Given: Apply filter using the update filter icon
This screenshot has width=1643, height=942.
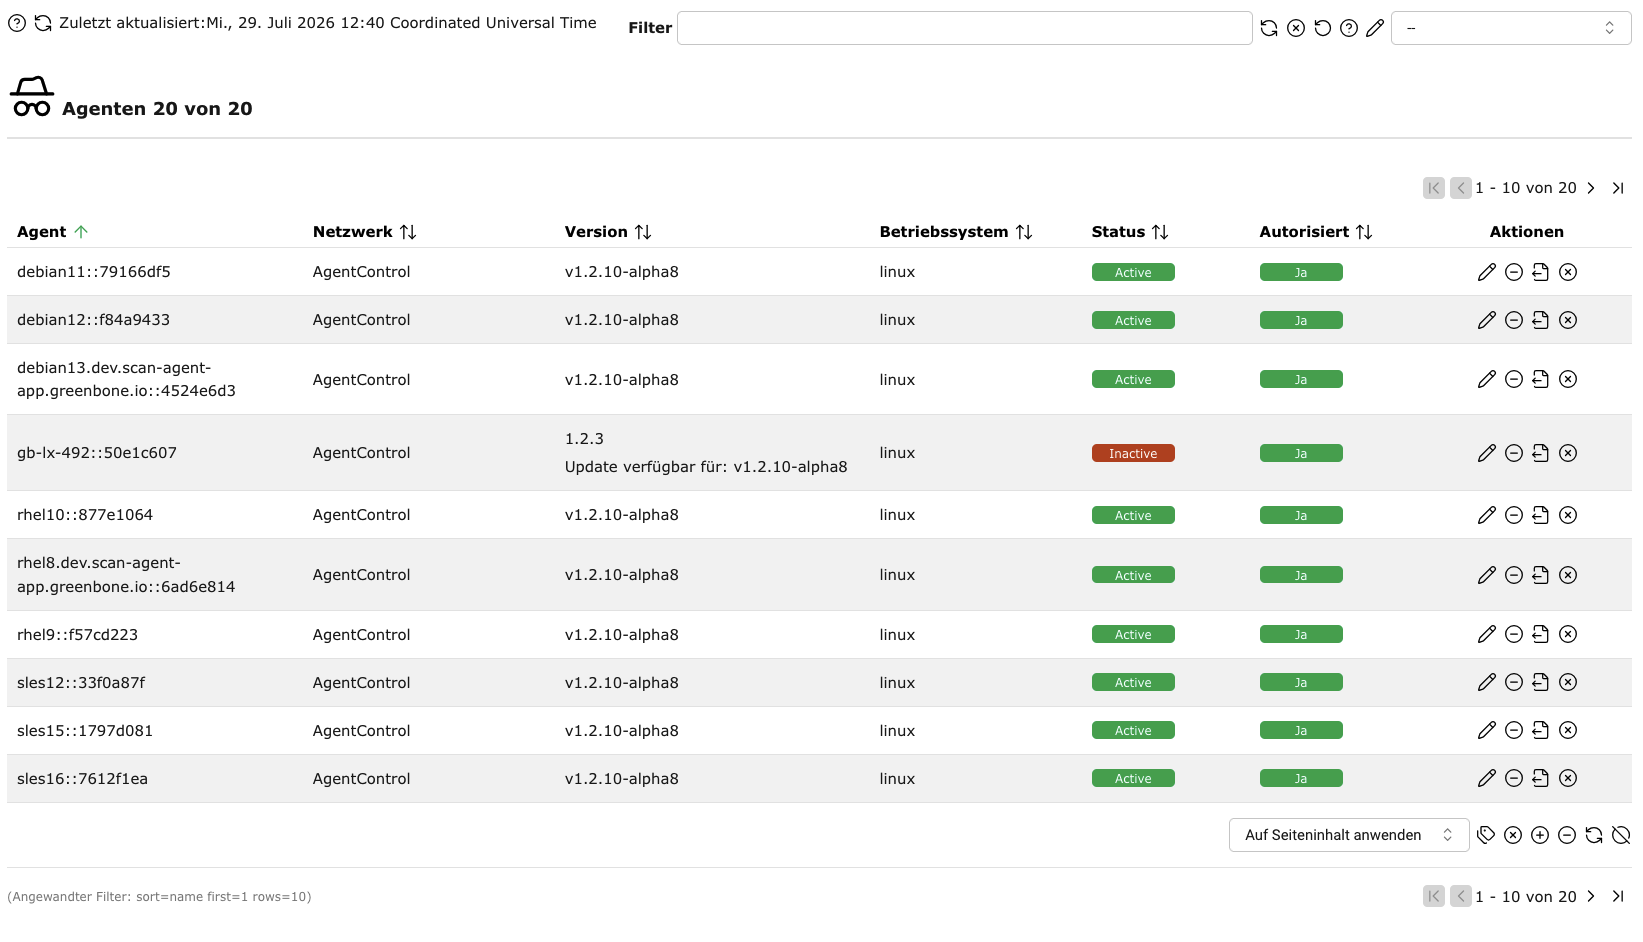Looking at the screenshot, I should pos(1269,28).
